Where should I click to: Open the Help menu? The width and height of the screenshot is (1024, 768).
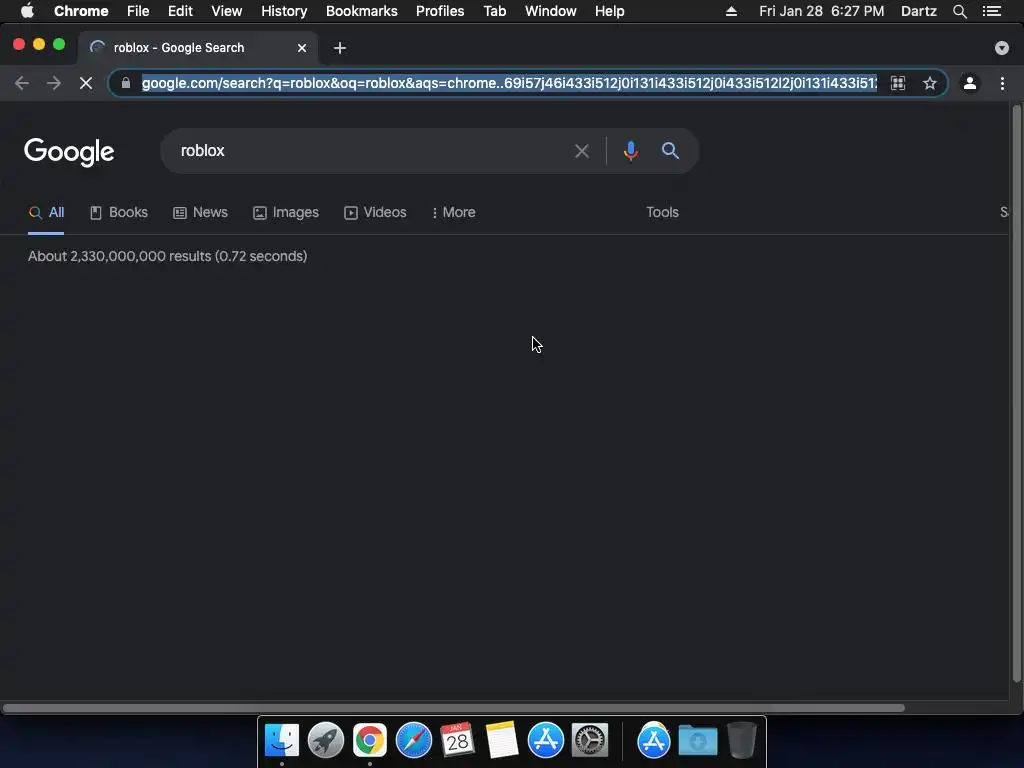tap(609, 11)
